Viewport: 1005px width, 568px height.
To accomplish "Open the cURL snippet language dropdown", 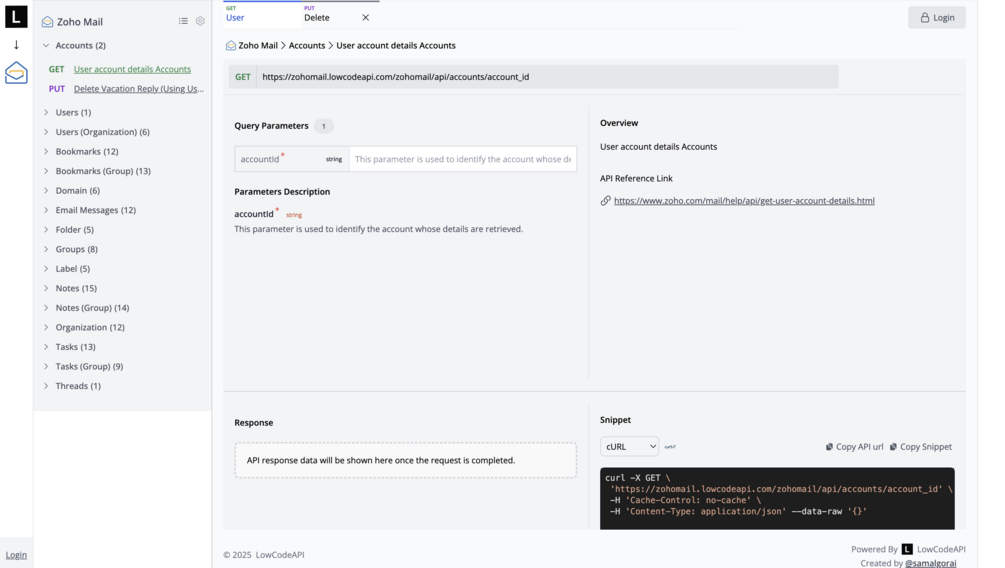I will coord(629,447).
